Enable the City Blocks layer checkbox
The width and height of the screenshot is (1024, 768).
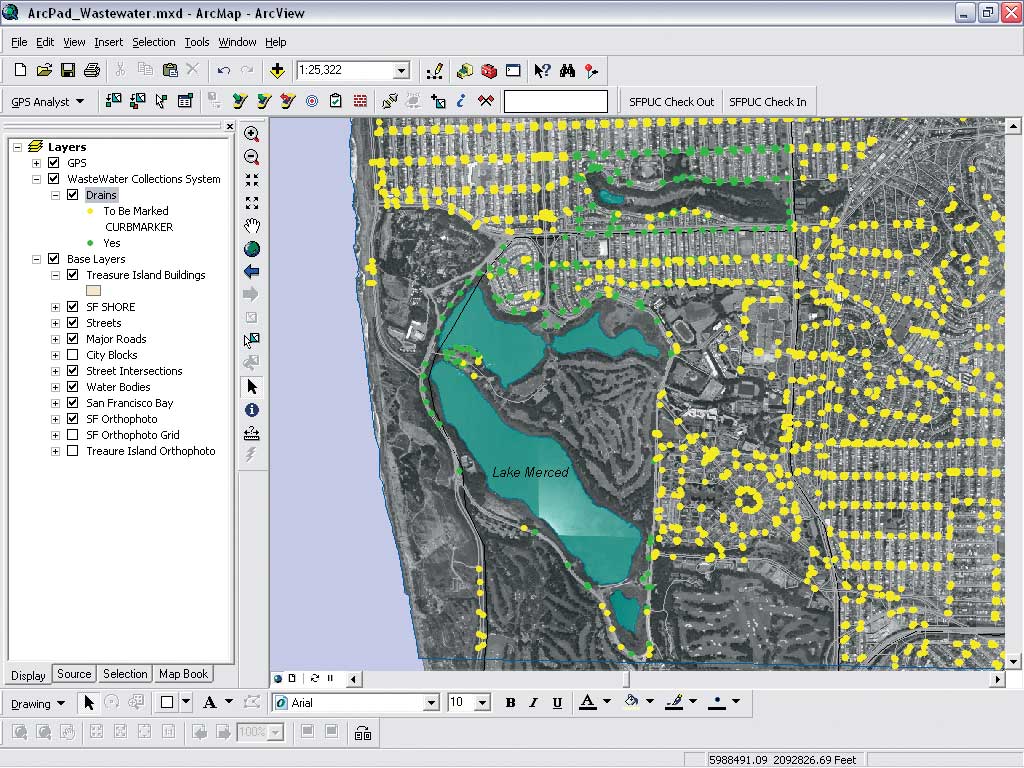point(72,355)
